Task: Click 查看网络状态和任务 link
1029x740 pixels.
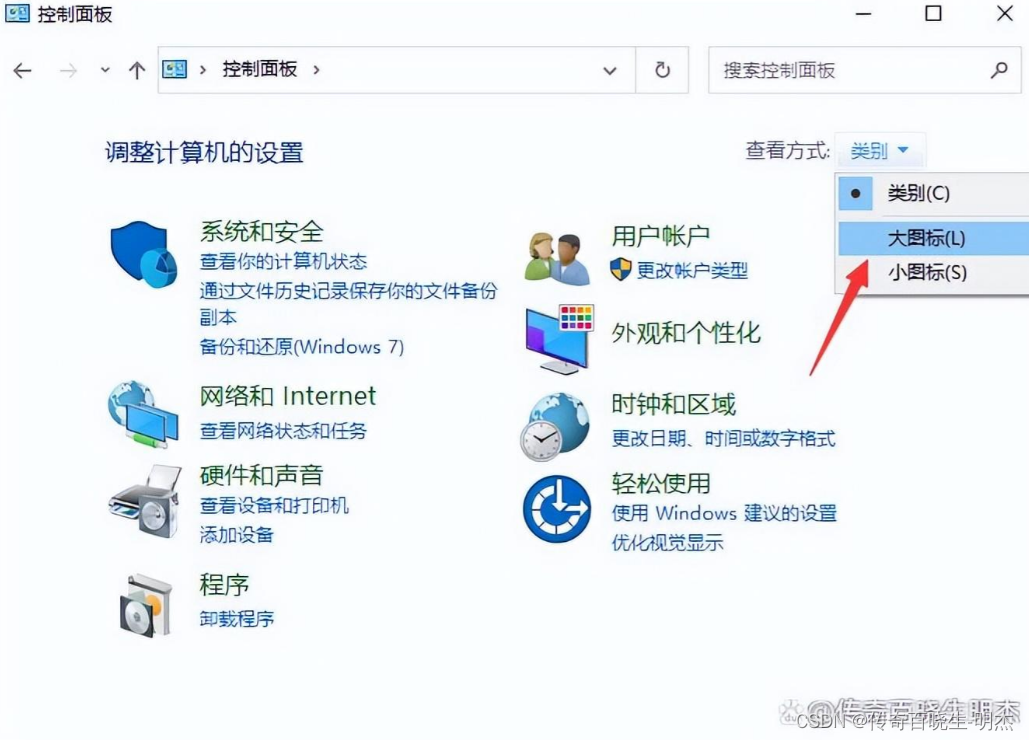Action: [283, 430]
